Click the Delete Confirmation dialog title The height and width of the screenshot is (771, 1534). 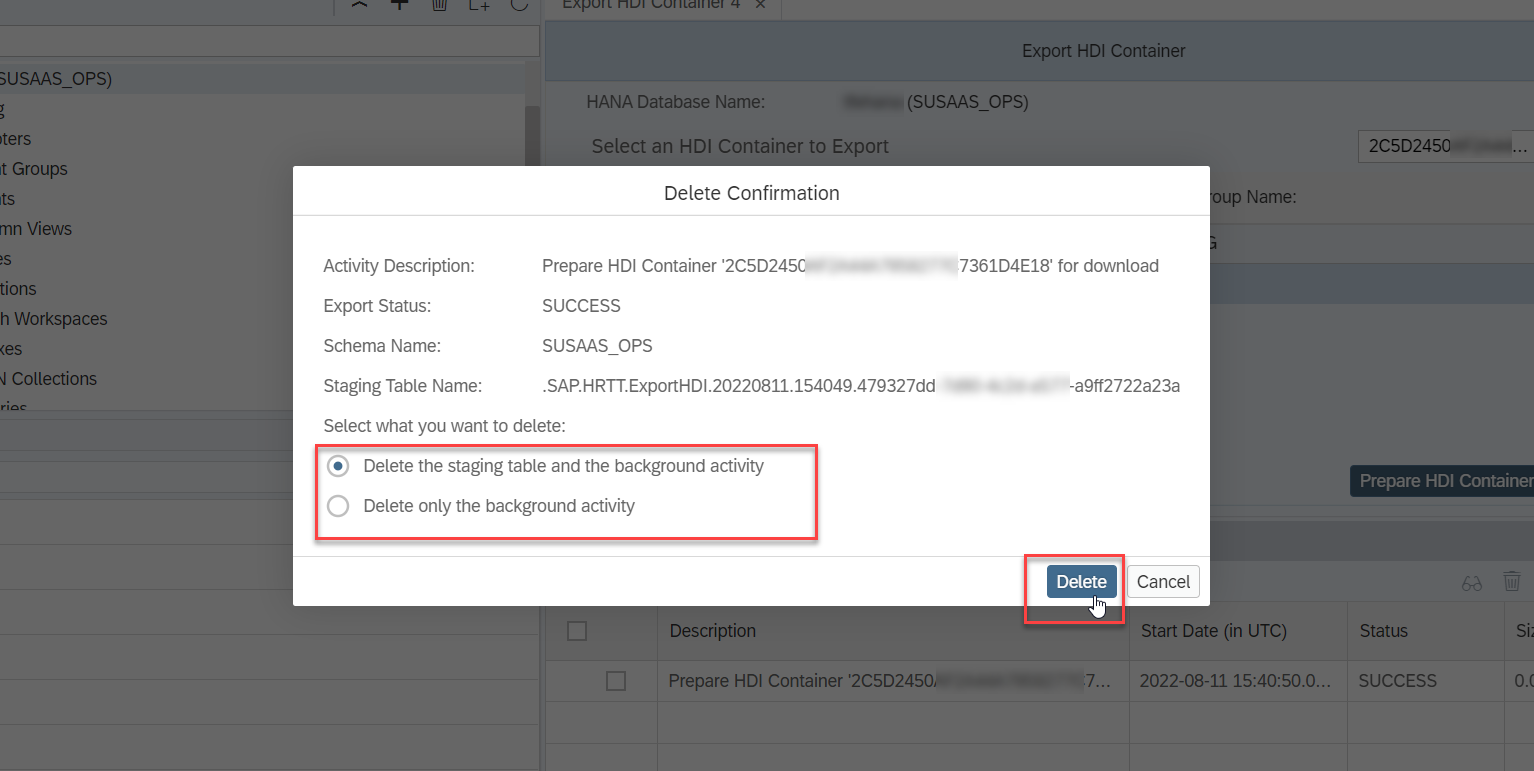click(x=752, y=193)
